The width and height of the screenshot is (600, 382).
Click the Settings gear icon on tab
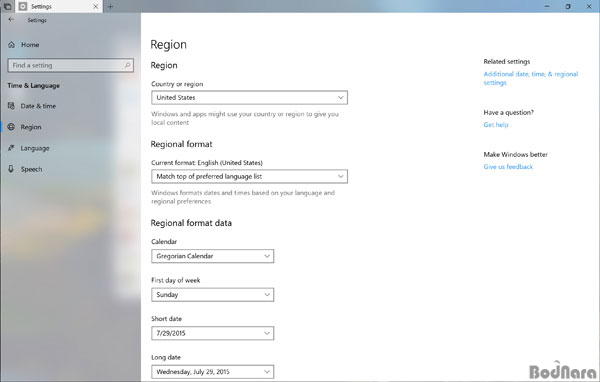click(23, 7)
